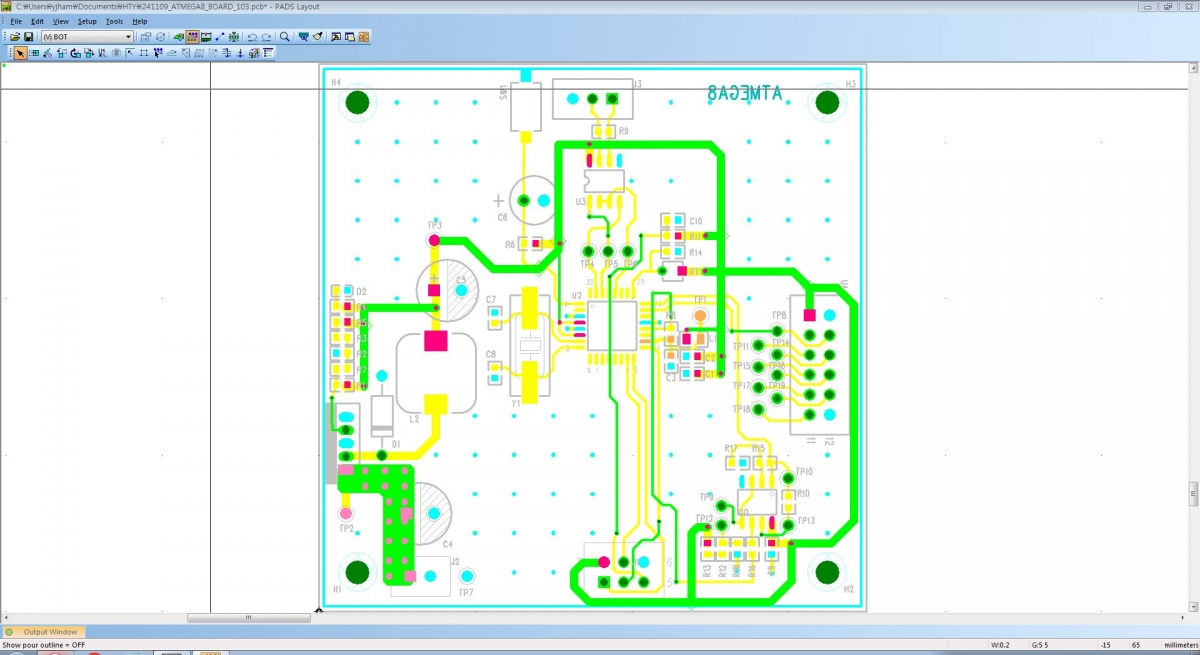Redo the last undone action
This screenshot has width=1200, height=655.
(266, 37)
